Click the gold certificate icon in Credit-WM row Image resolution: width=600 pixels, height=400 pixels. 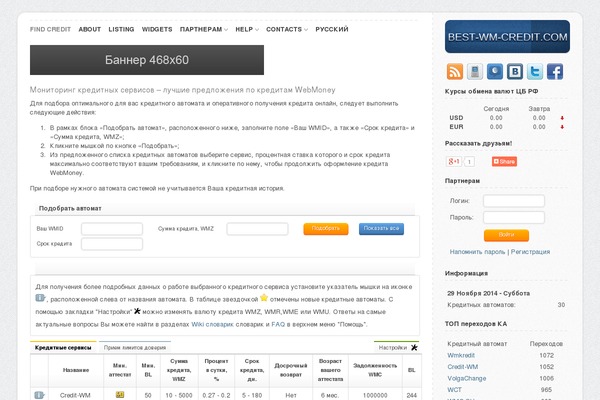120,395
